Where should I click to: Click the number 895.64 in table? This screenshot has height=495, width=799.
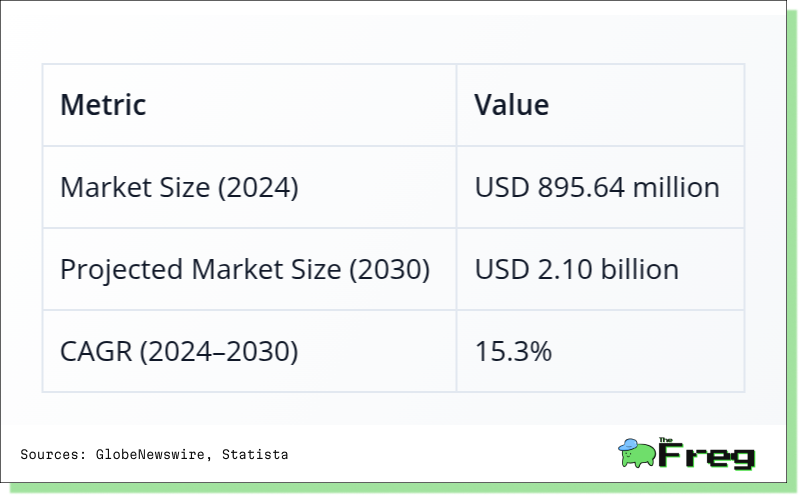point(581,187)
